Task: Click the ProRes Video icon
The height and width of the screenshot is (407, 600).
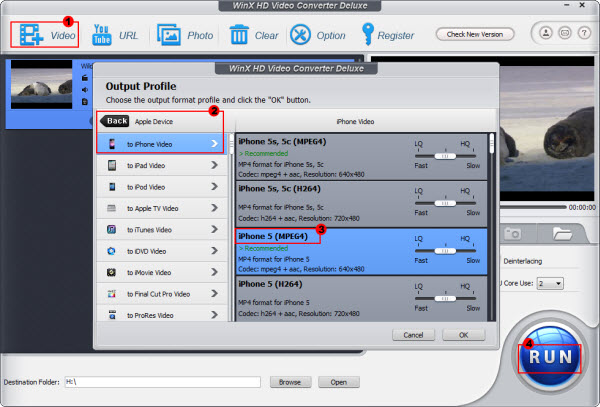Action: [x=112, y=315]
